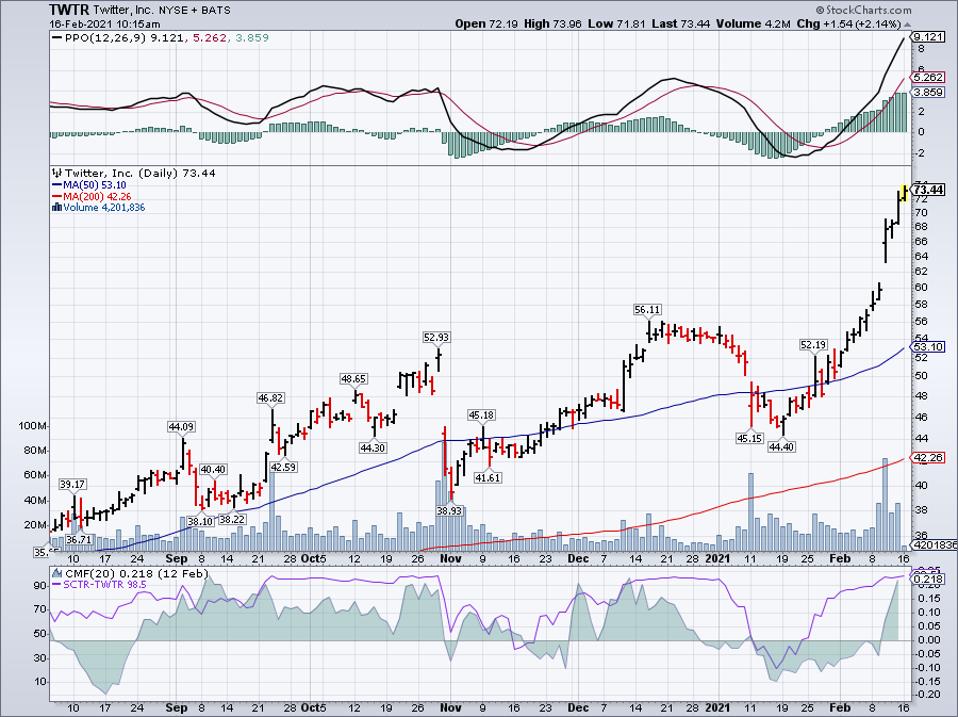Viewport: 958px width, 717px height.
Task: Click the 5.262 signal tag on the right axis
Action: pyautogui.click(x=929, y=78)
